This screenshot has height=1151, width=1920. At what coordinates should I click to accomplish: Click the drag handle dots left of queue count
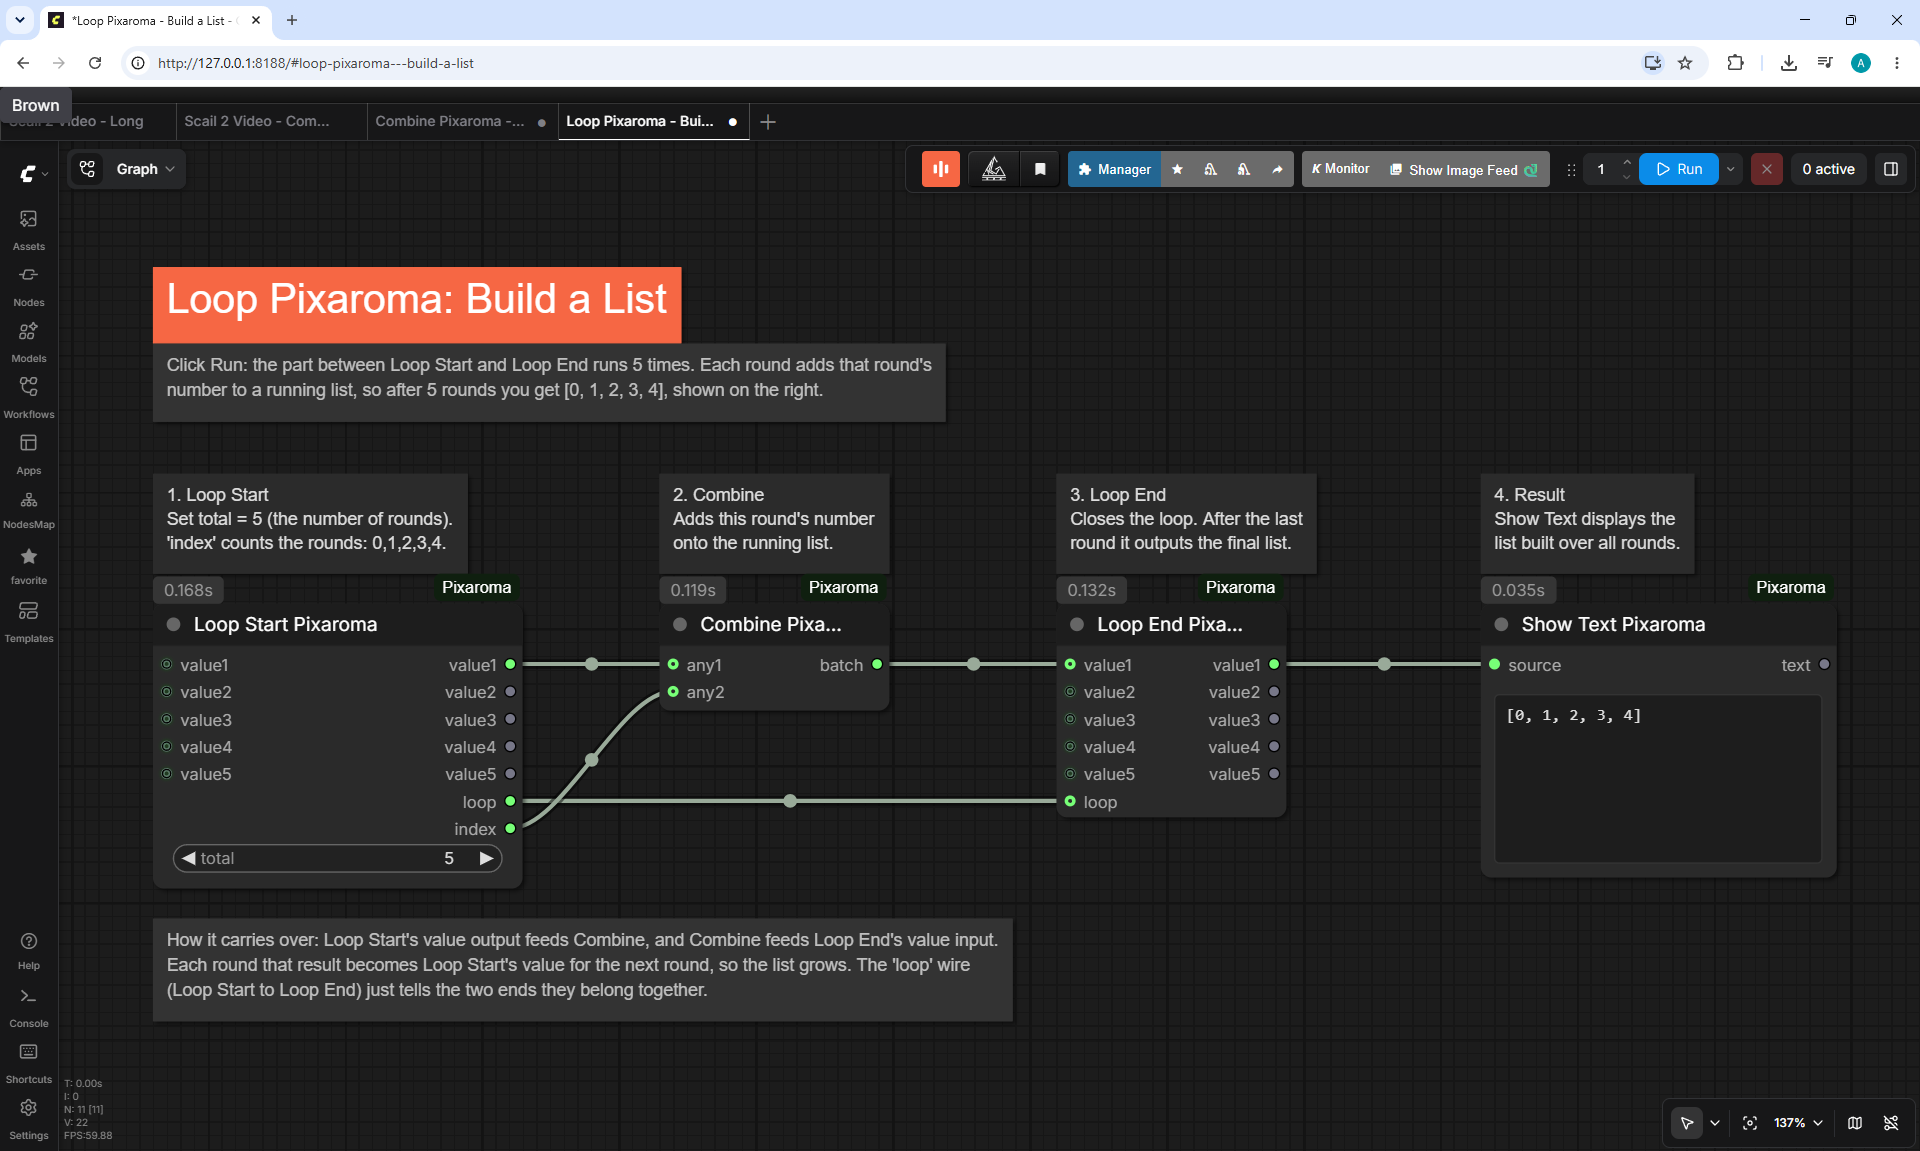tap(1571, 169)
